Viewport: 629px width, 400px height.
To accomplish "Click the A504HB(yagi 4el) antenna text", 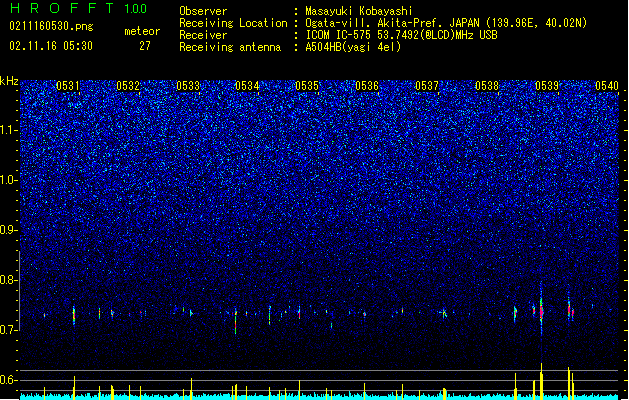I will coord(353,47).
